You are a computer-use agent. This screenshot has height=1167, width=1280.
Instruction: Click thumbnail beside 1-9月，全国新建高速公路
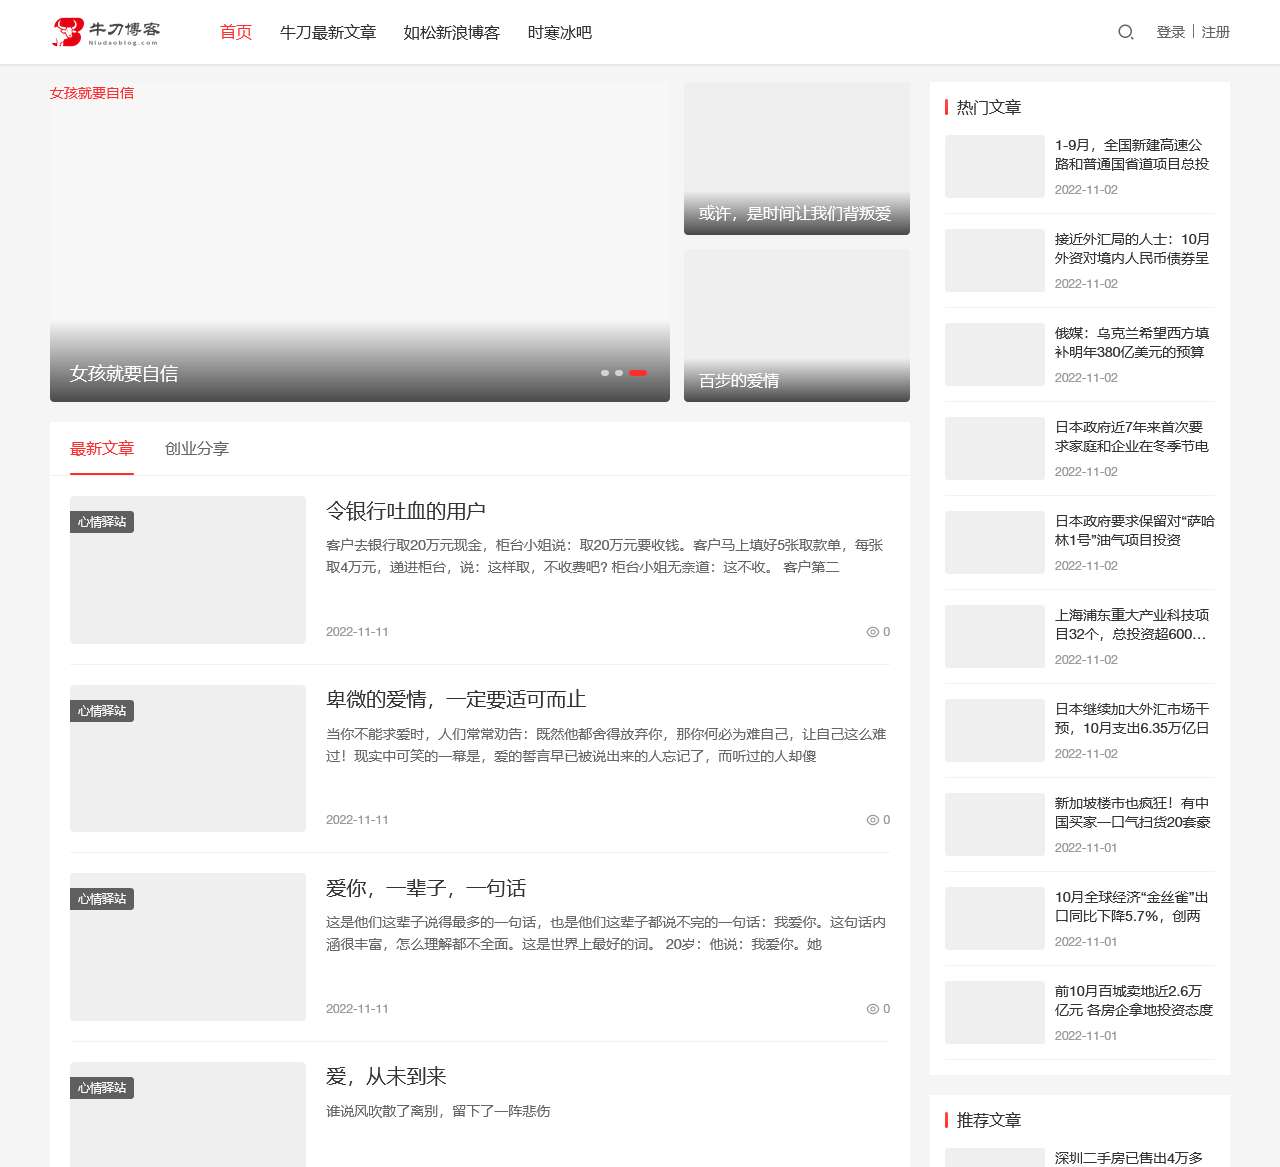(x=995, y=166)
